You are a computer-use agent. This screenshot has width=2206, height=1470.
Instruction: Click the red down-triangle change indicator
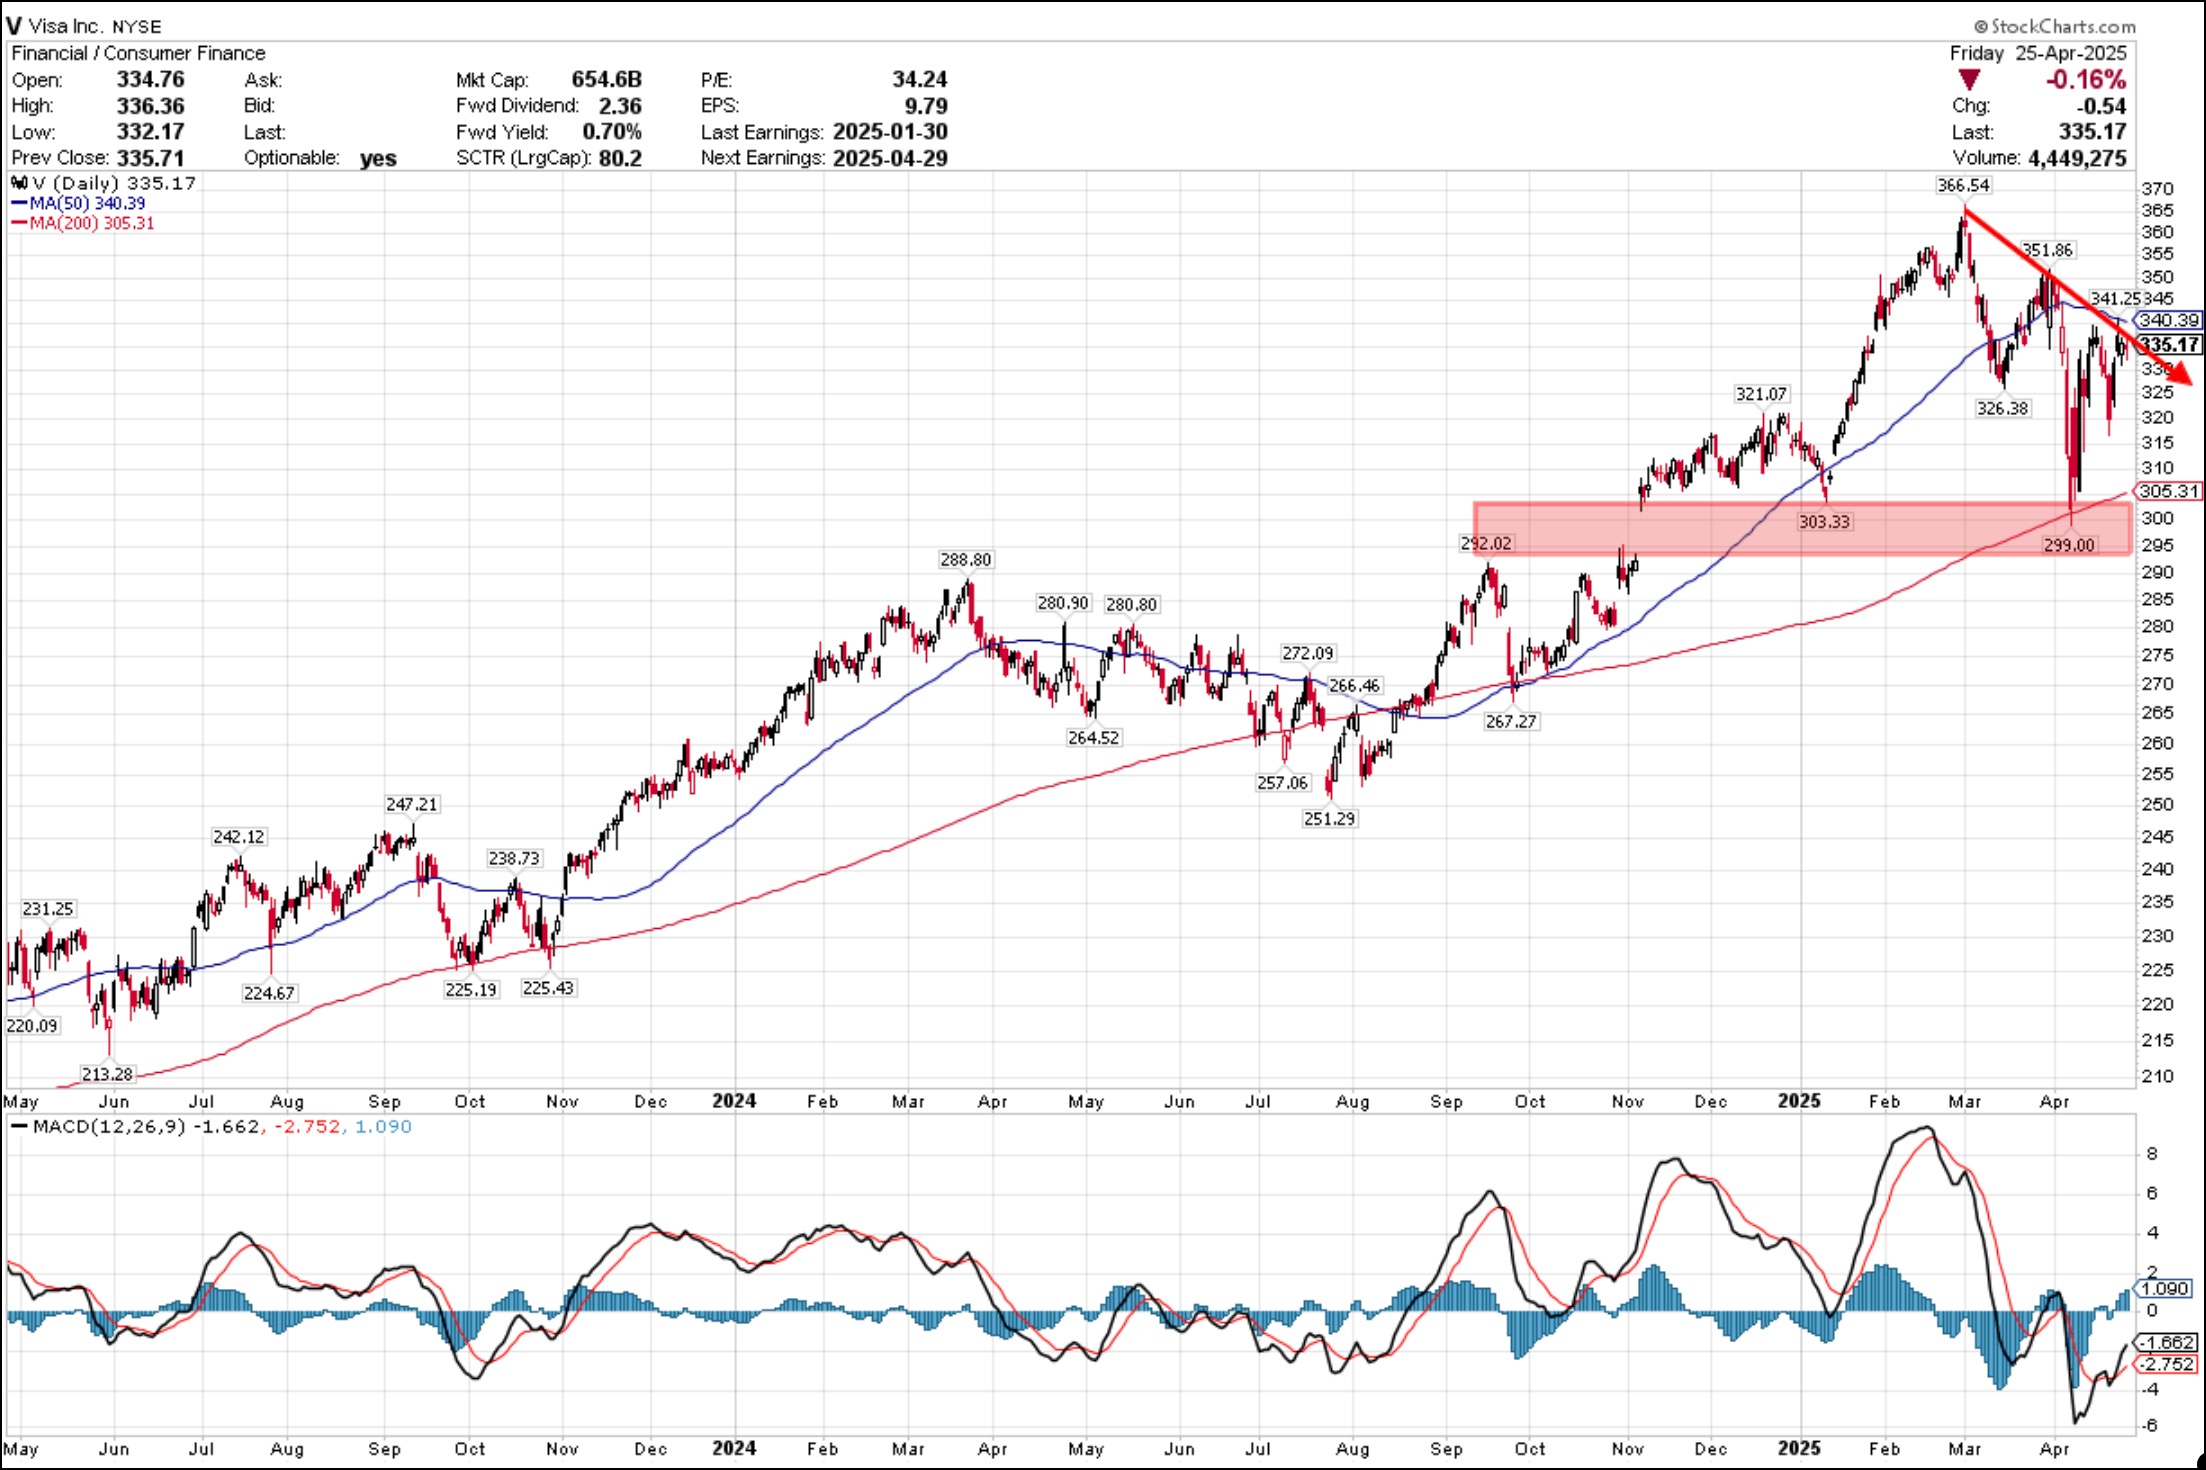click(1968, 80)
